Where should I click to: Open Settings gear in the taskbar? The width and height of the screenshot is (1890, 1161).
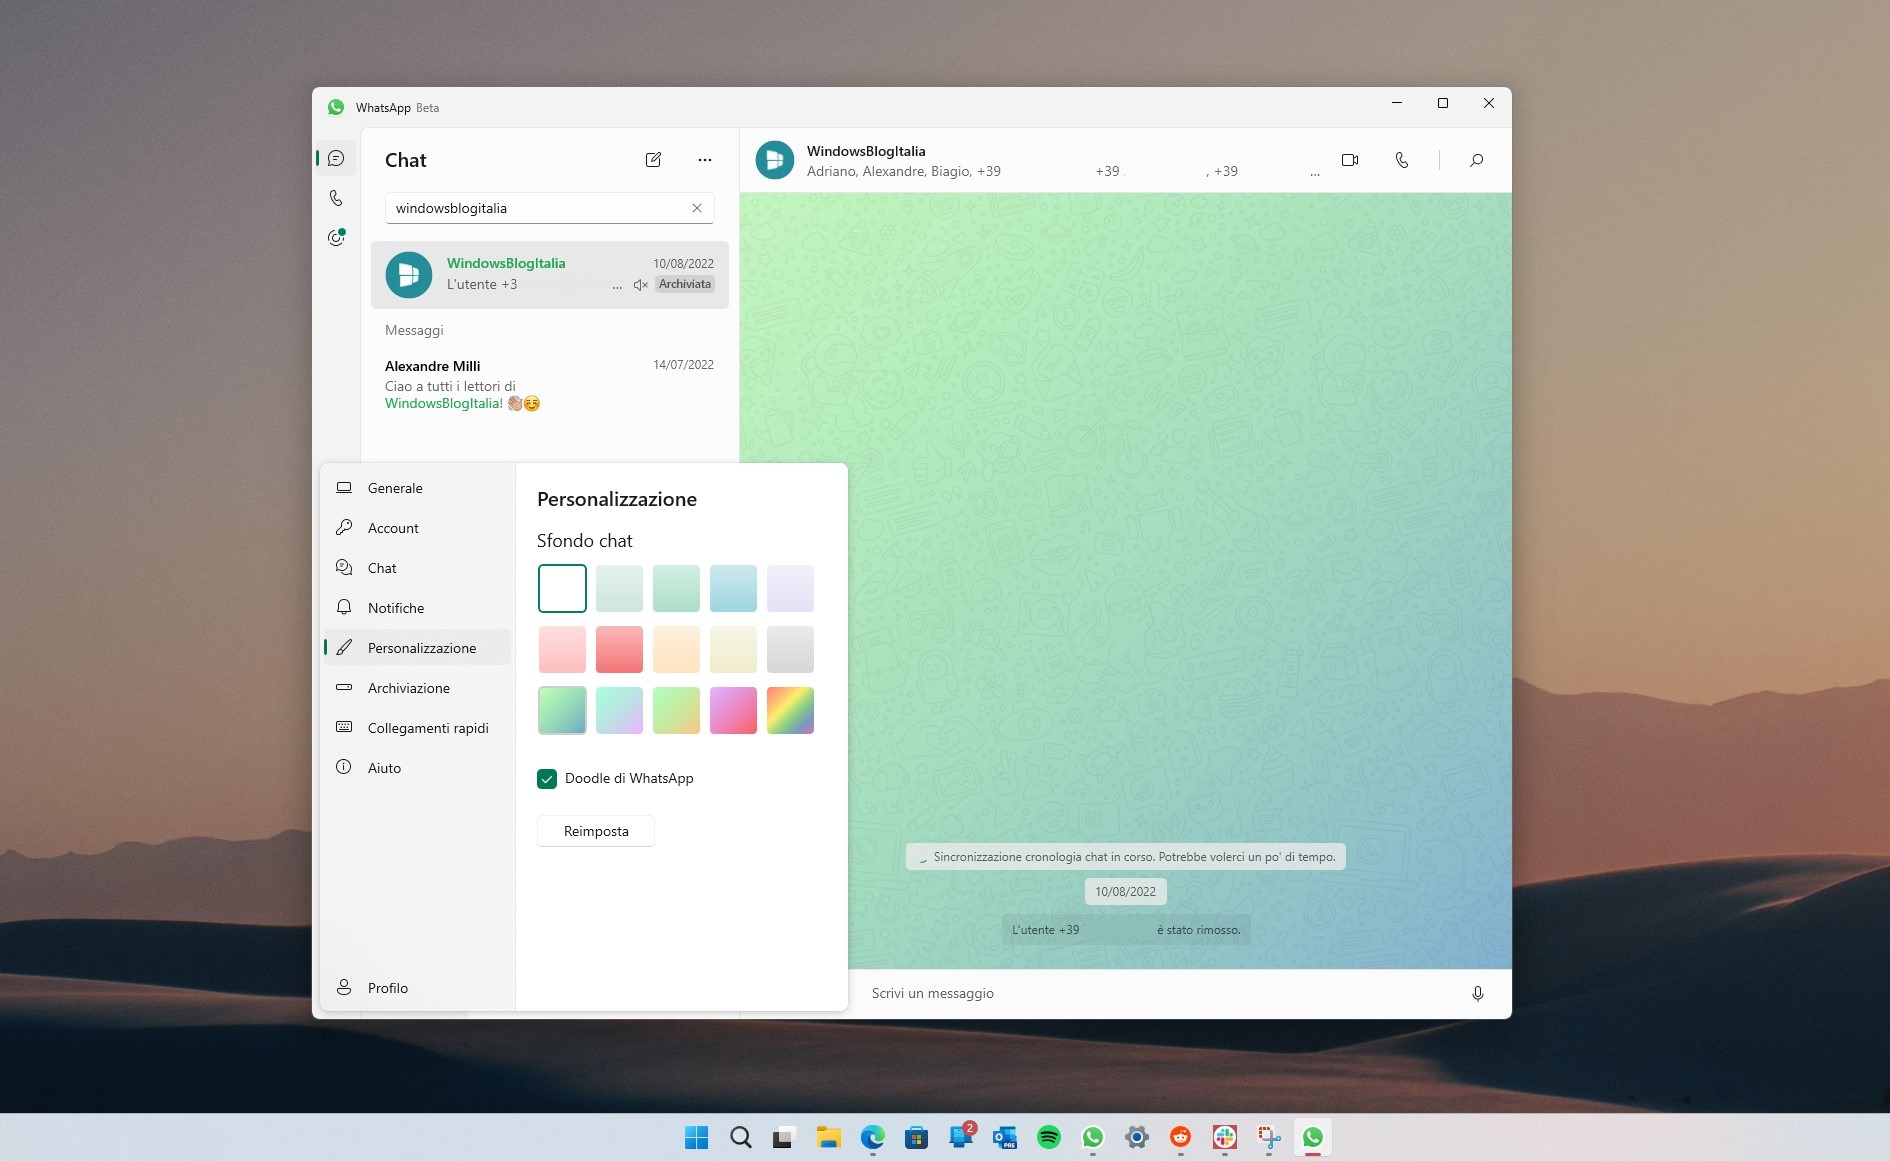coord(1137,1137)
